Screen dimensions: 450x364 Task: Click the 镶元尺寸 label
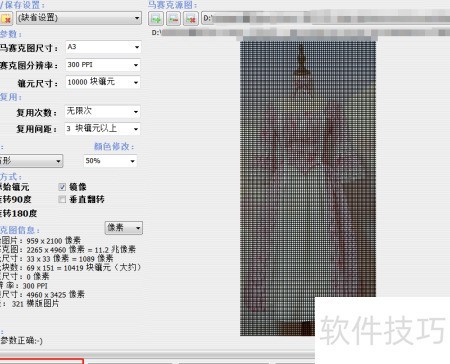pos(38,83)
